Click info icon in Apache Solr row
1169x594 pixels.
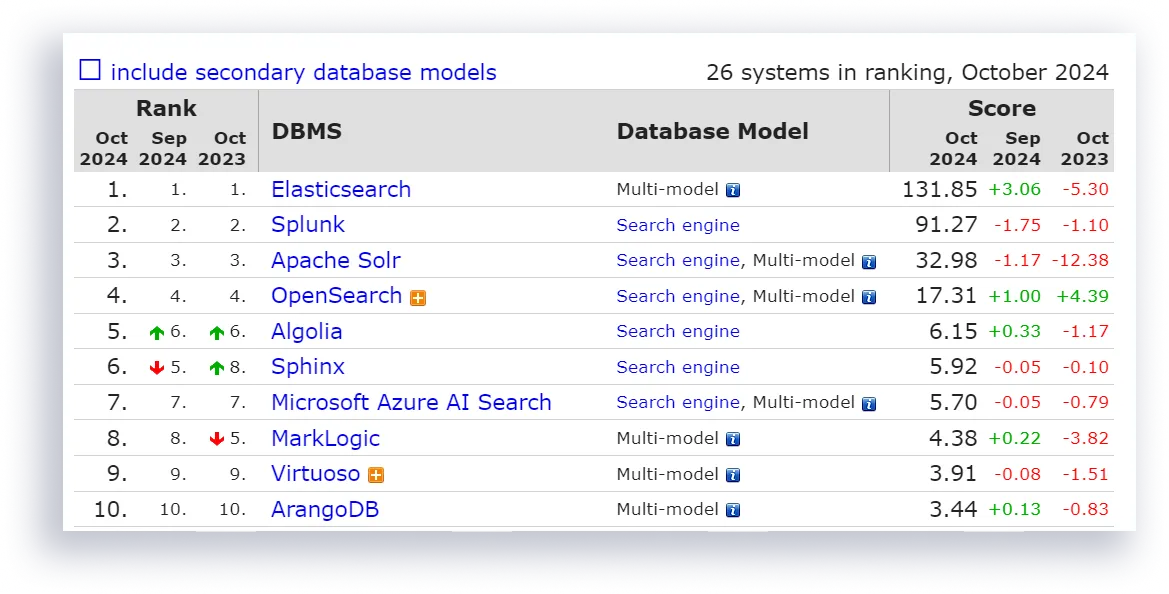point(869,262)
